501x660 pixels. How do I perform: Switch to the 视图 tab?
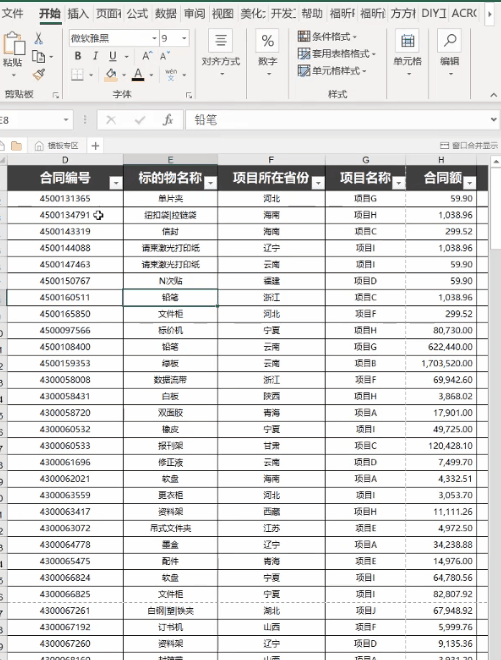pos(222,13)
